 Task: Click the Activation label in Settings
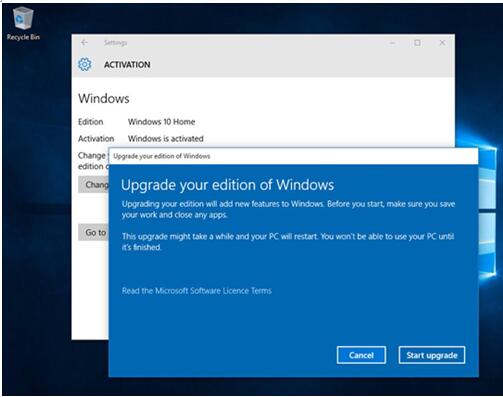[96, 138]
